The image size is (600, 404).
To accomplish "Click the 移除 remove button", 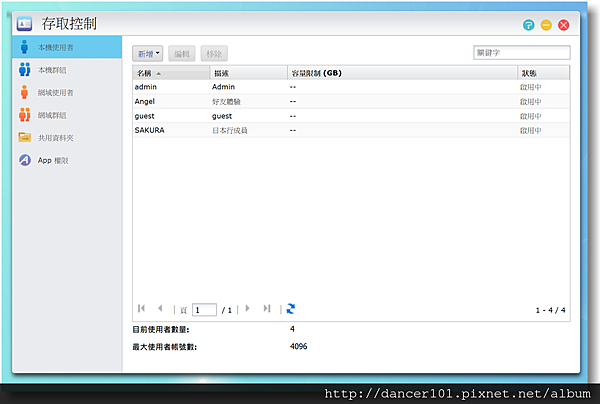I will (214, 54).
